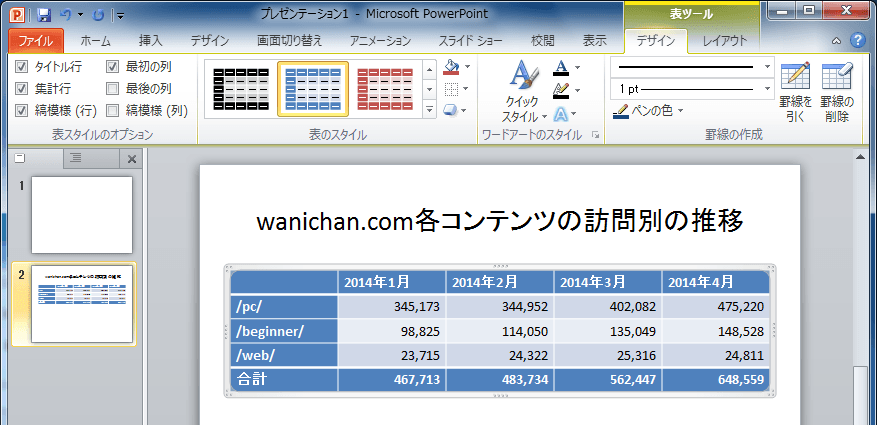Click the cell with value 24,322
Viewport: 877px width, 425px height.
pyautogui.click(x=499, y=355)
